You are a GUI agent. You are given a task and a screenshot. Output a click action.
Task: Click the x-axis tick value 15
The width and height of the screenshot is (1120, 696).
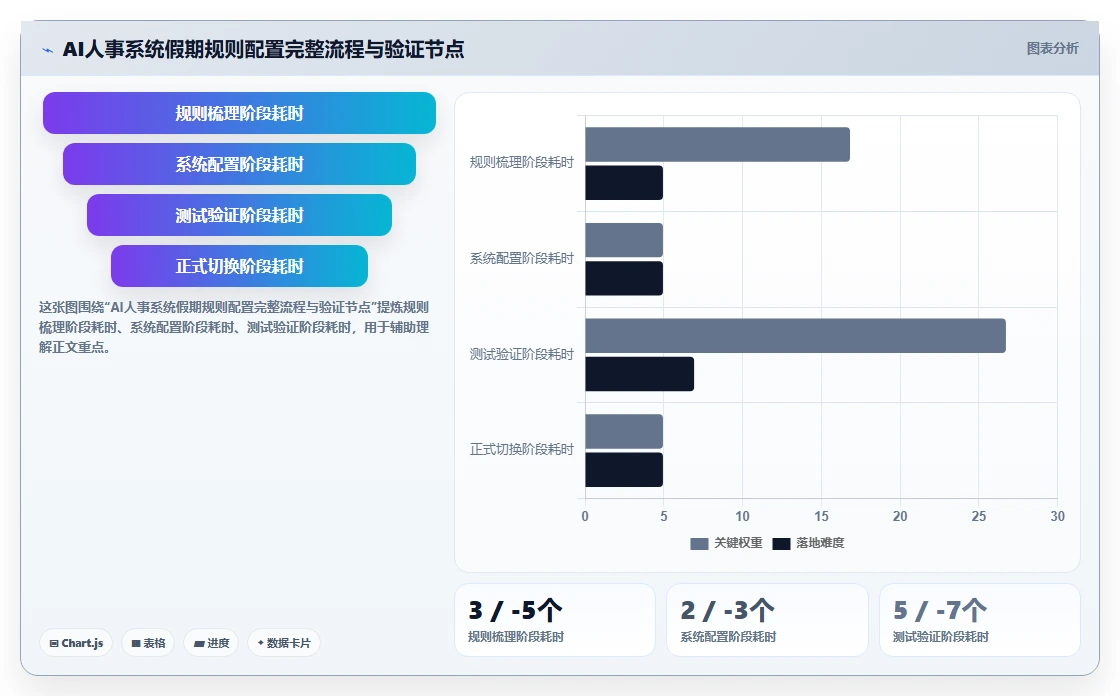click(821, 516)
